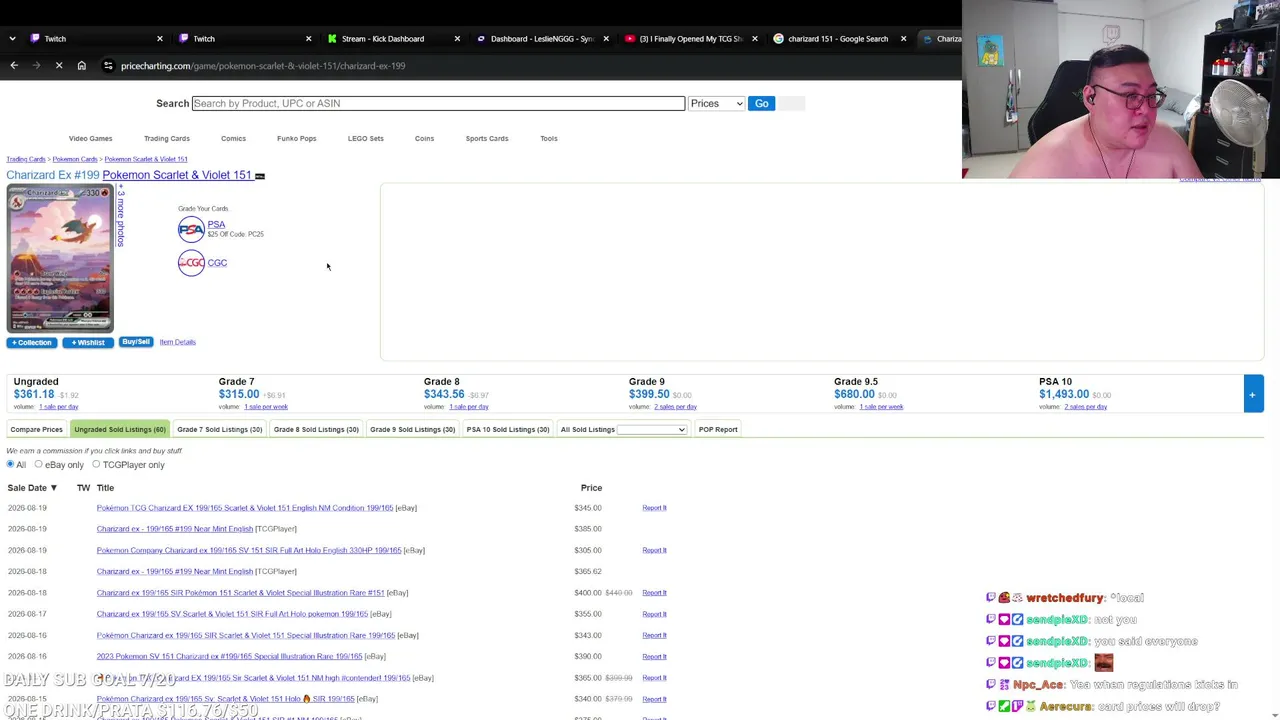Click the Go search button
The width and height of the screenshot is (1280, 720).
click(x=762, y=103)
